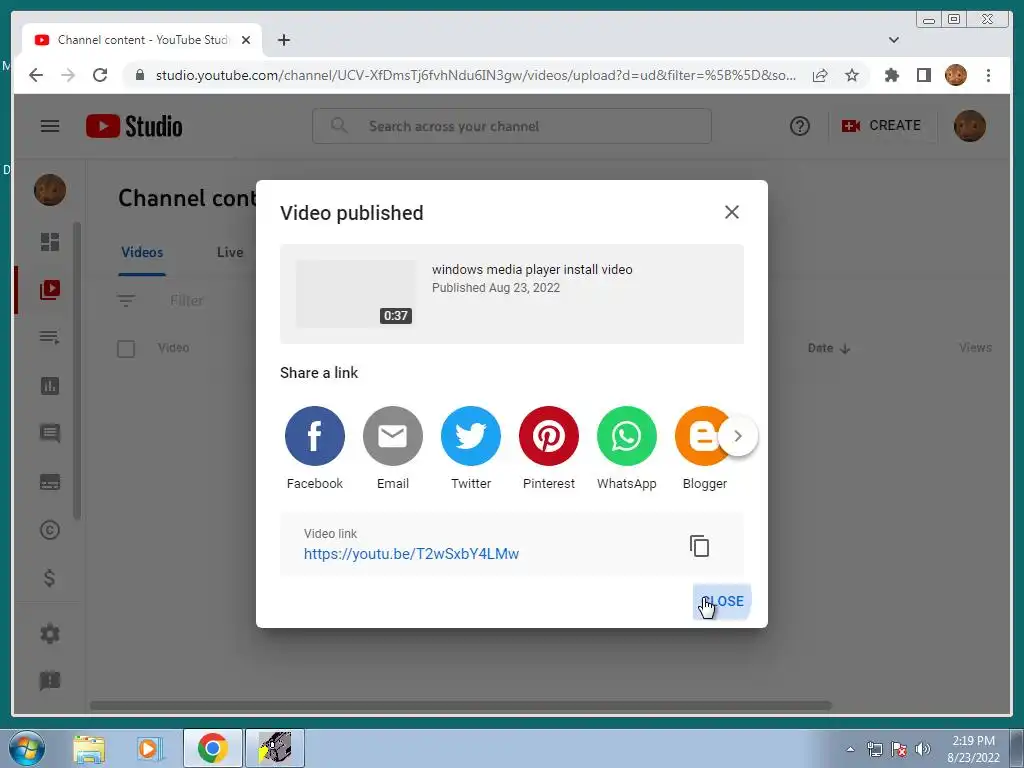Open Settings gear in sidebar
Screen dimensions: 1024x768
[50, 633]
